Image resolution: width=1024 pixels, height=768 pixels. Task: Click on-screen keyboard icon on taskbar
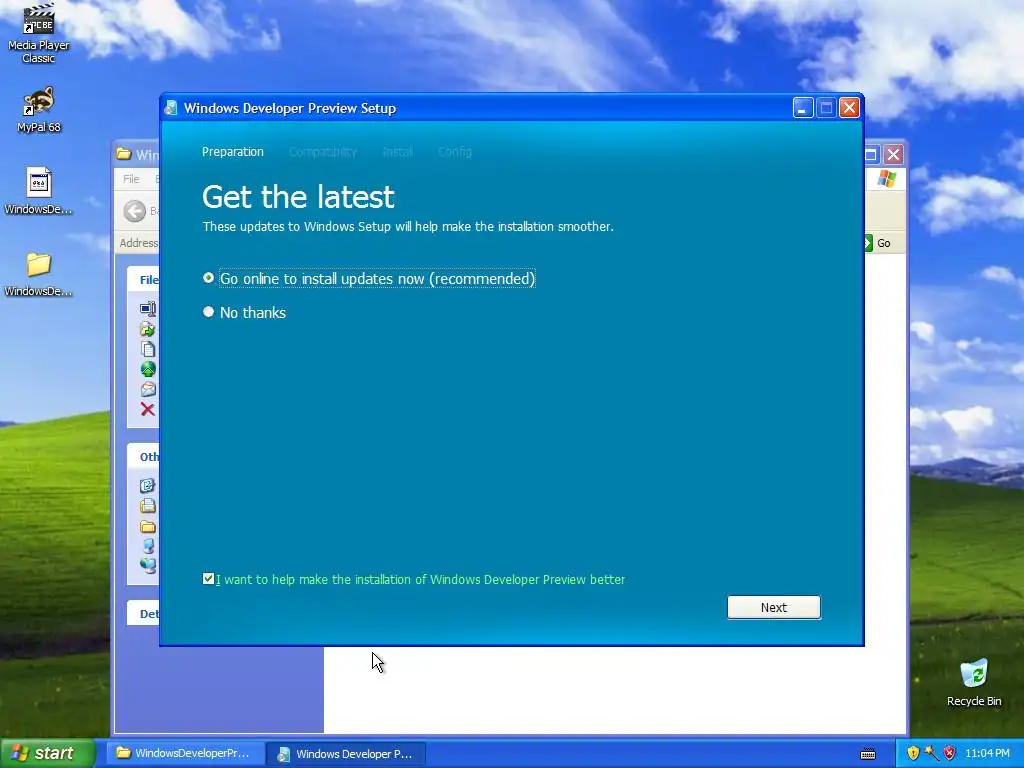click(x=868, y=754)
